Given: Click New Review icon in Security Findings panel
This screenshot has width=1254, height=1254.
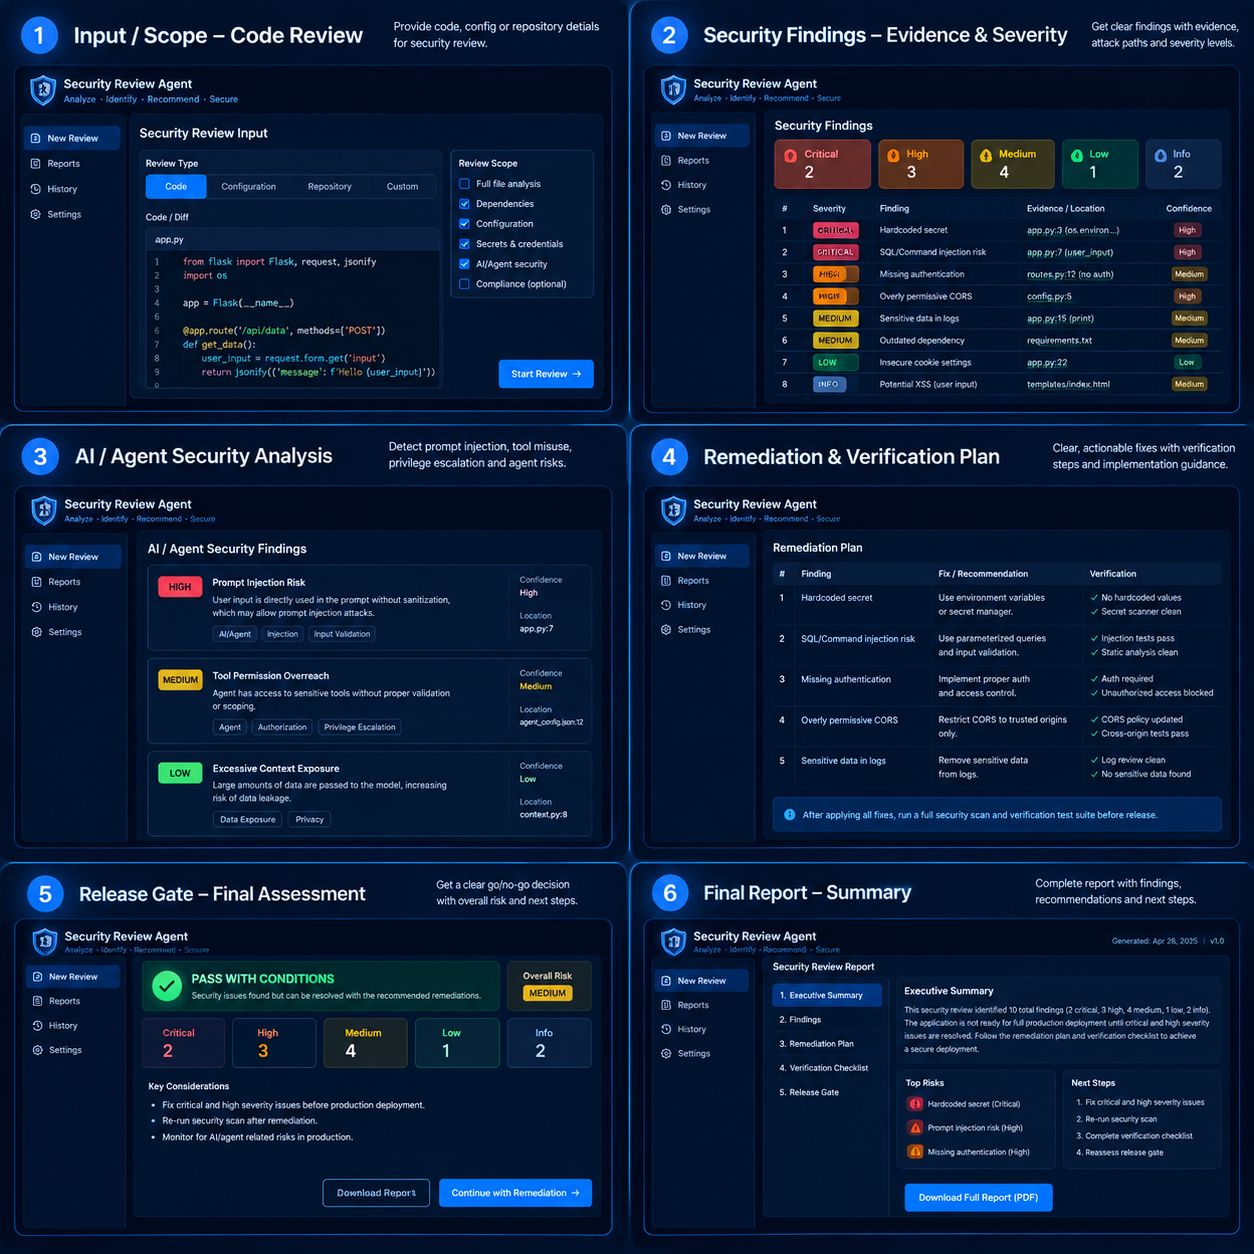Looking at the screenshot, I should coord(666,135).
